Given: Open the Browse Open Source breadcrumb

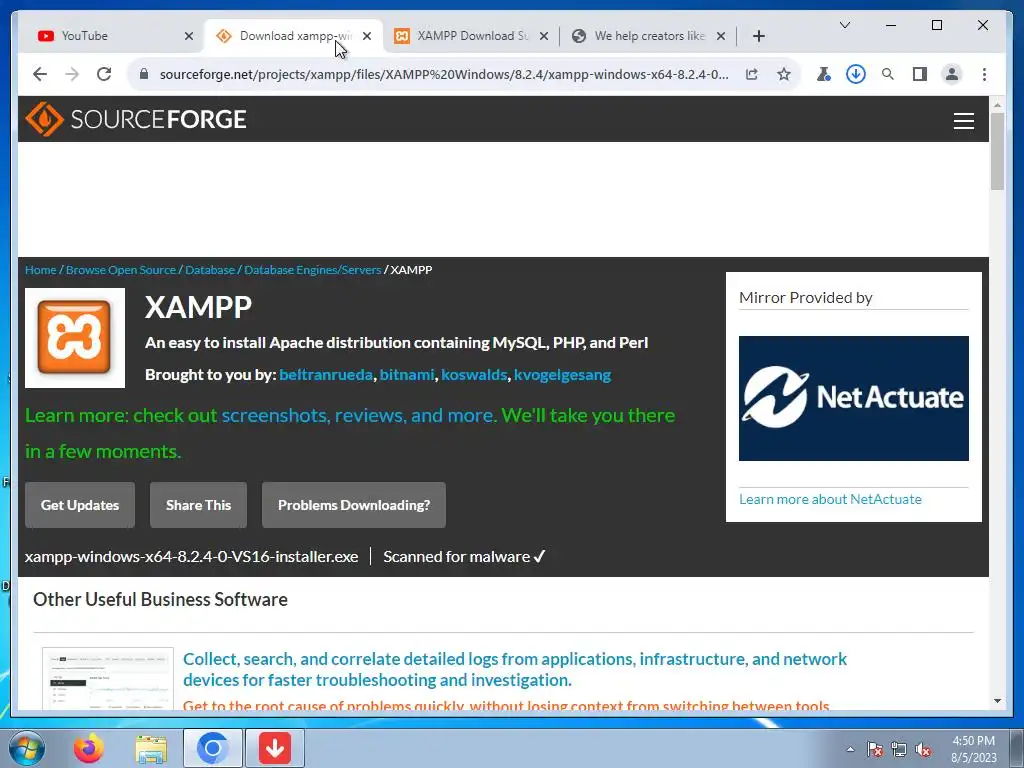Looking at the screenshot, I should point(121,270).
